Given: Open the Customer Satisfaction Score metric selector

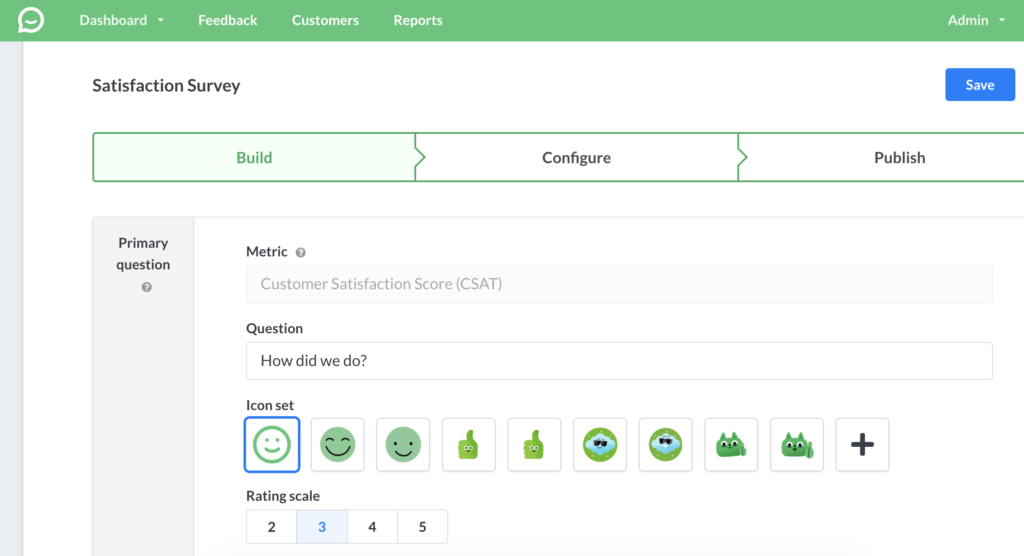Looking at the screenshot, I should [x=619, y=284].
